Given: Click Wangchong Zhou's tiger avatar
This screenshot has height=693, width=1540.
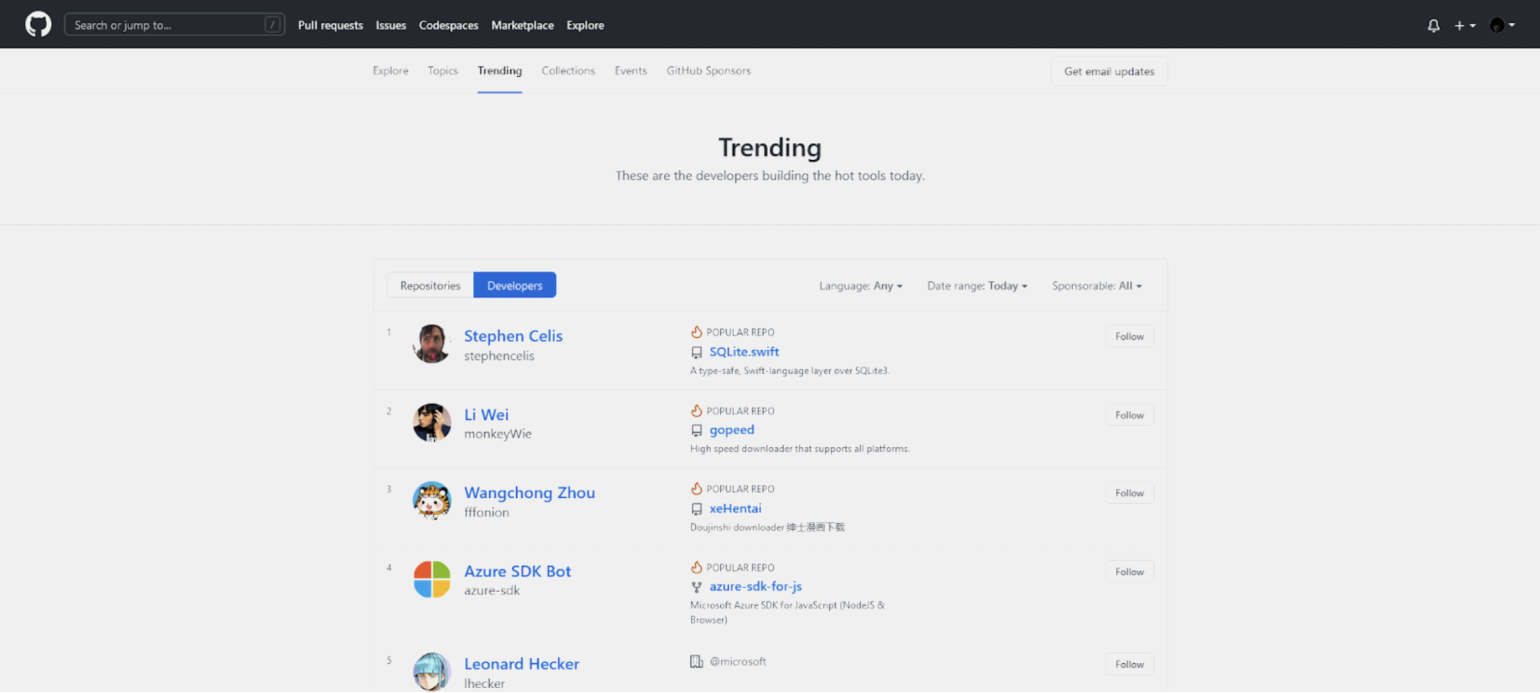Looking at the screenshot, I should pos(432,501).
